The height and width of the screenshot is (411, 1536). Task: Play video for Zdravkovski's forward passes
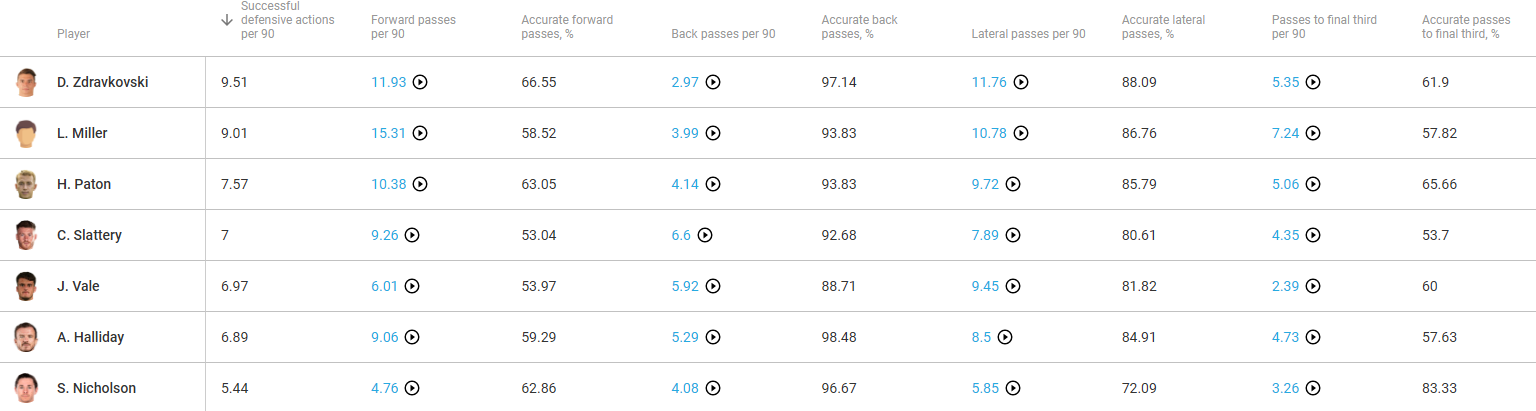tap(420, 83)
